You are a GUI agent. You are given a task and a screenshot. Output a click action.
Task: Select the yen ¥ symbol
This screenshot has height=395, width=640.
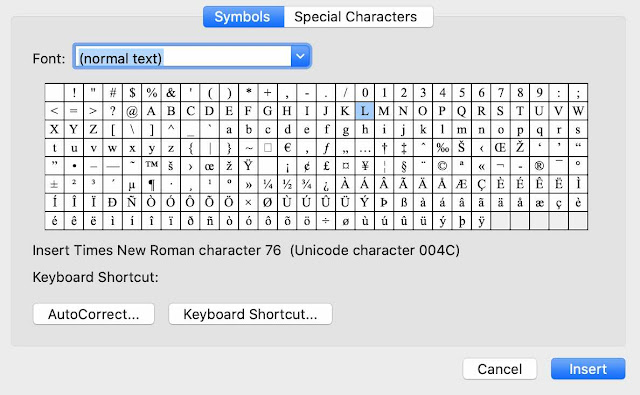365,166
